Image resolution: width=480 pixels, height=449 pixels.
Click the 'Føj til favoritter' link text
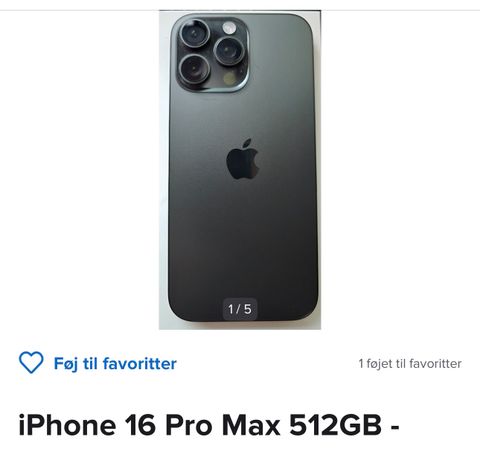[115, 363]
